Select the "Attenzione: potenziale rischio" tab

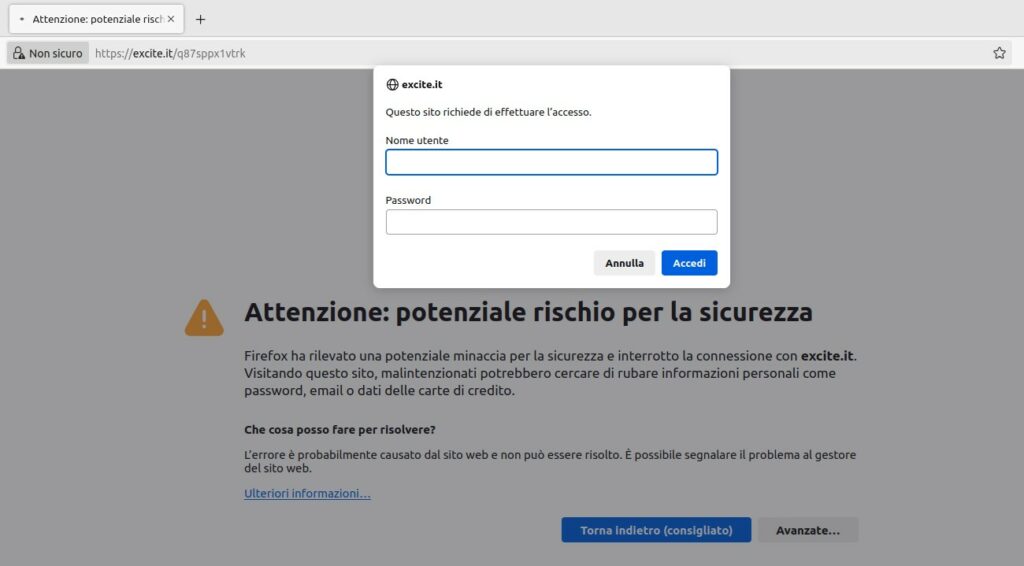(x=96, y=19)
